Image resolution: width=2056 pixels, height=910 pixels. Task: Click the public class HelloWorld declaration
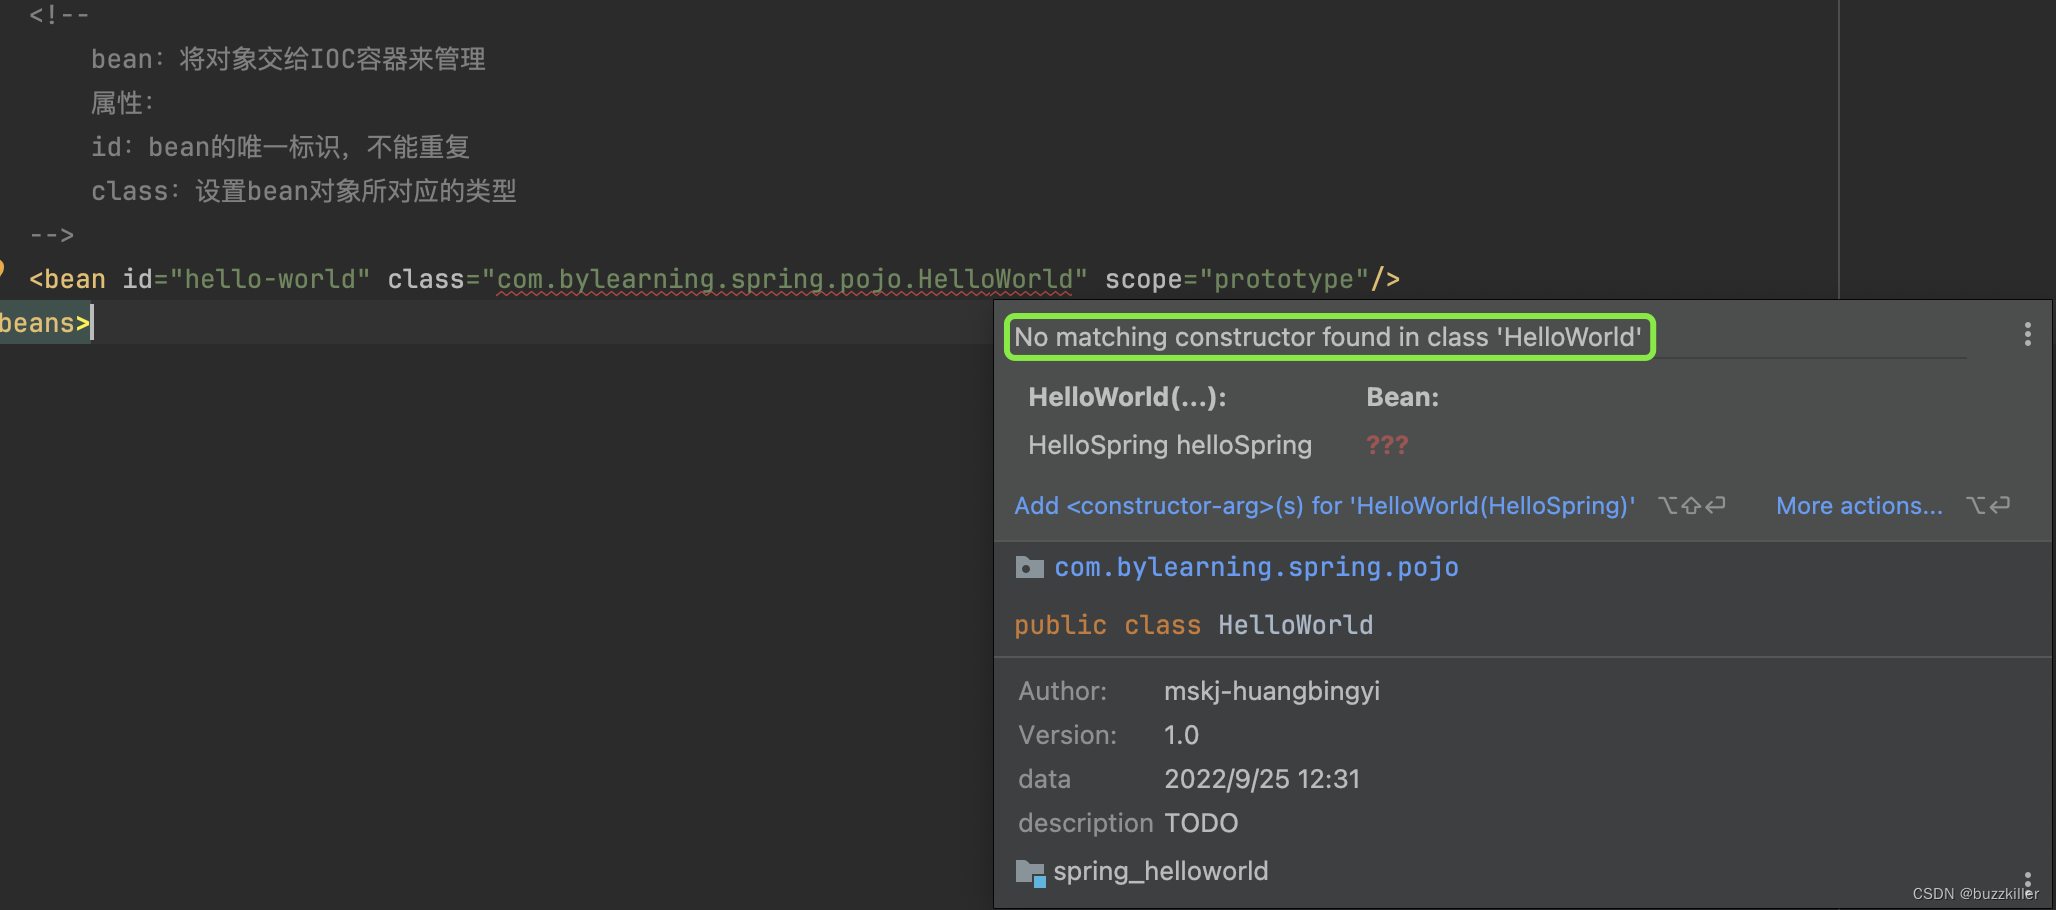click(x=1193, y=625)
